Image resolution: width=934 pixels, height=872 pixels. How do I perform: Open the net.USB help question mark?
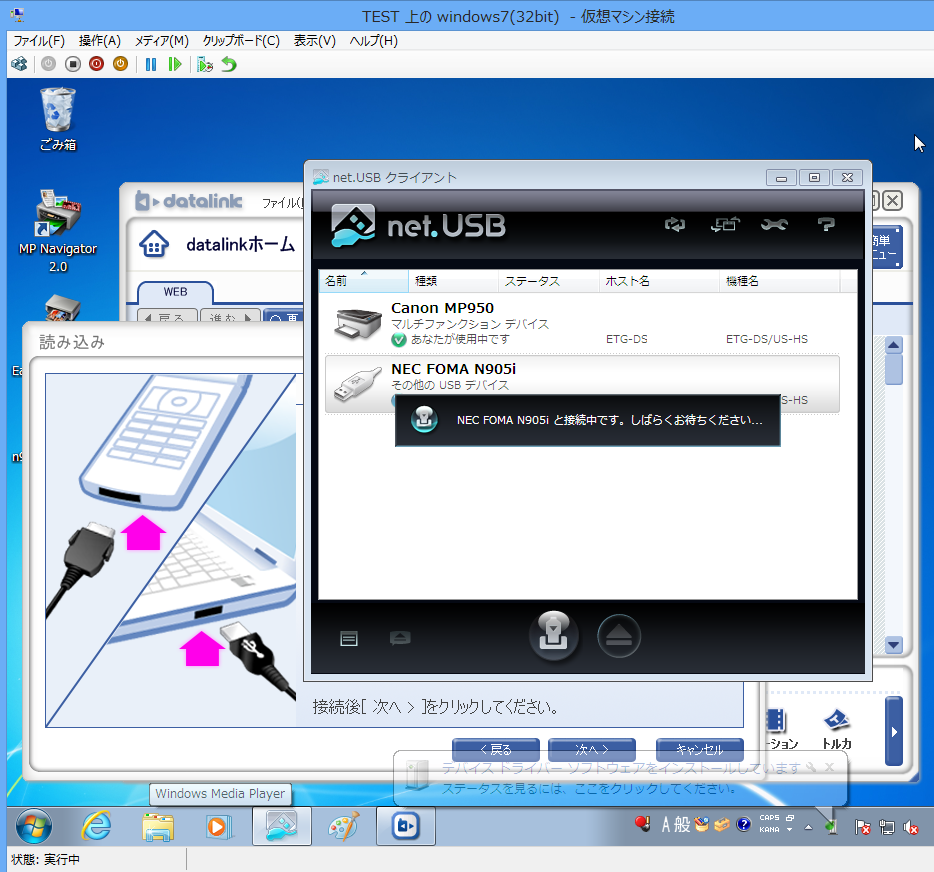click(826, 225)
